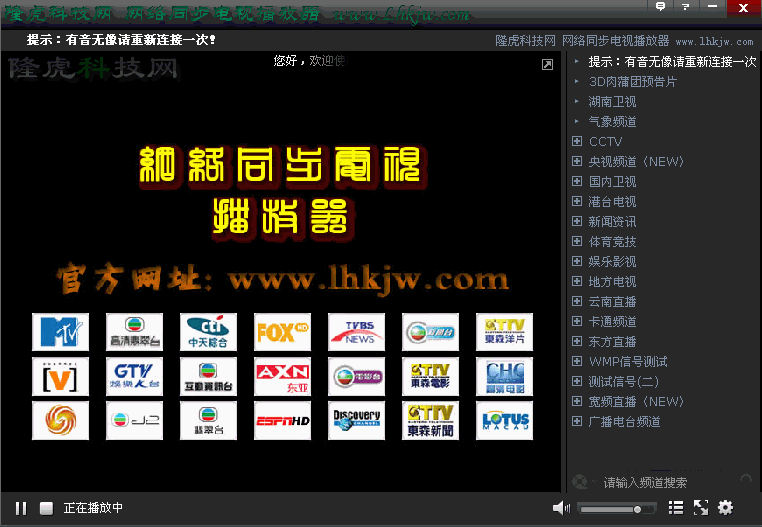Screen dimensions: 762x527
Task: Click the ETTV 東森洋片 channel logo
Action: (504, 332)
